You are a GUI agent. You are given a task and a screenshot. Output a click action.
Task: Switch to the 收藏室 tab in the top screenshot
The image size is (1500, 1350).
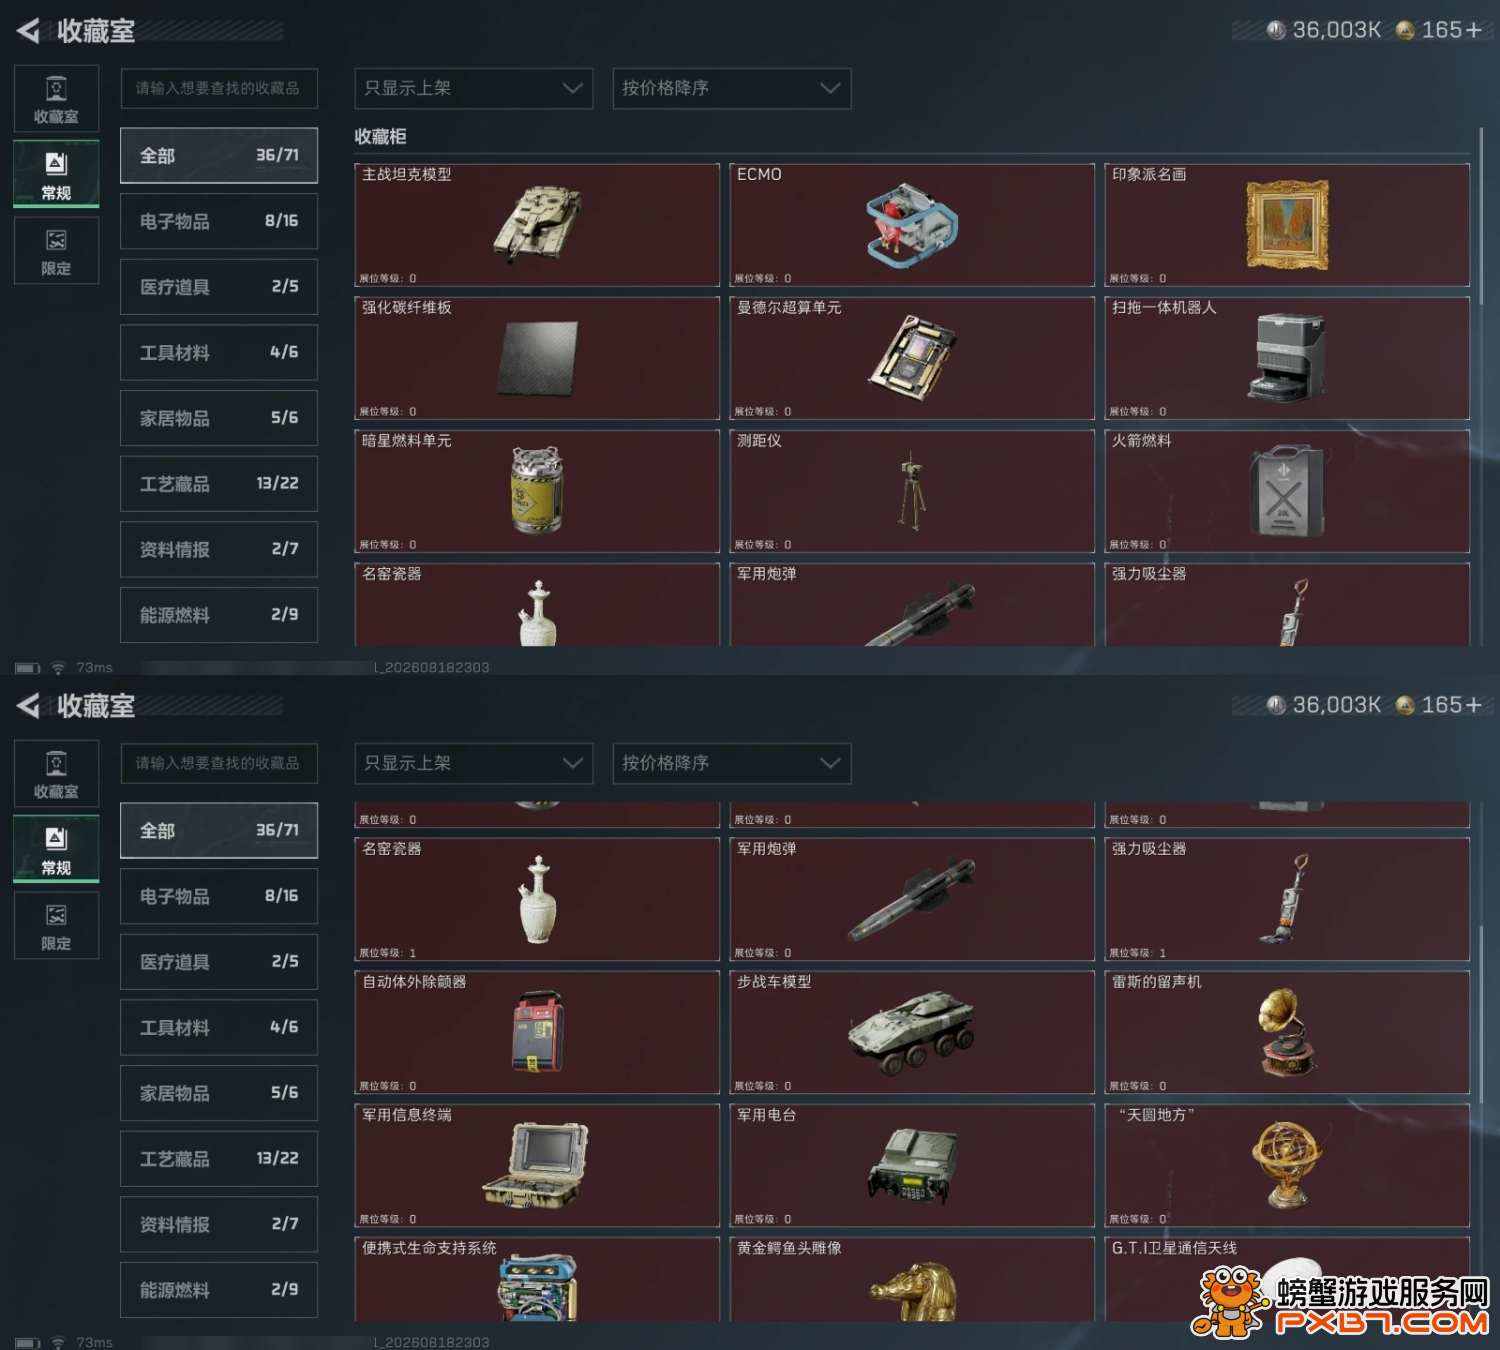[x=56, y=98]
